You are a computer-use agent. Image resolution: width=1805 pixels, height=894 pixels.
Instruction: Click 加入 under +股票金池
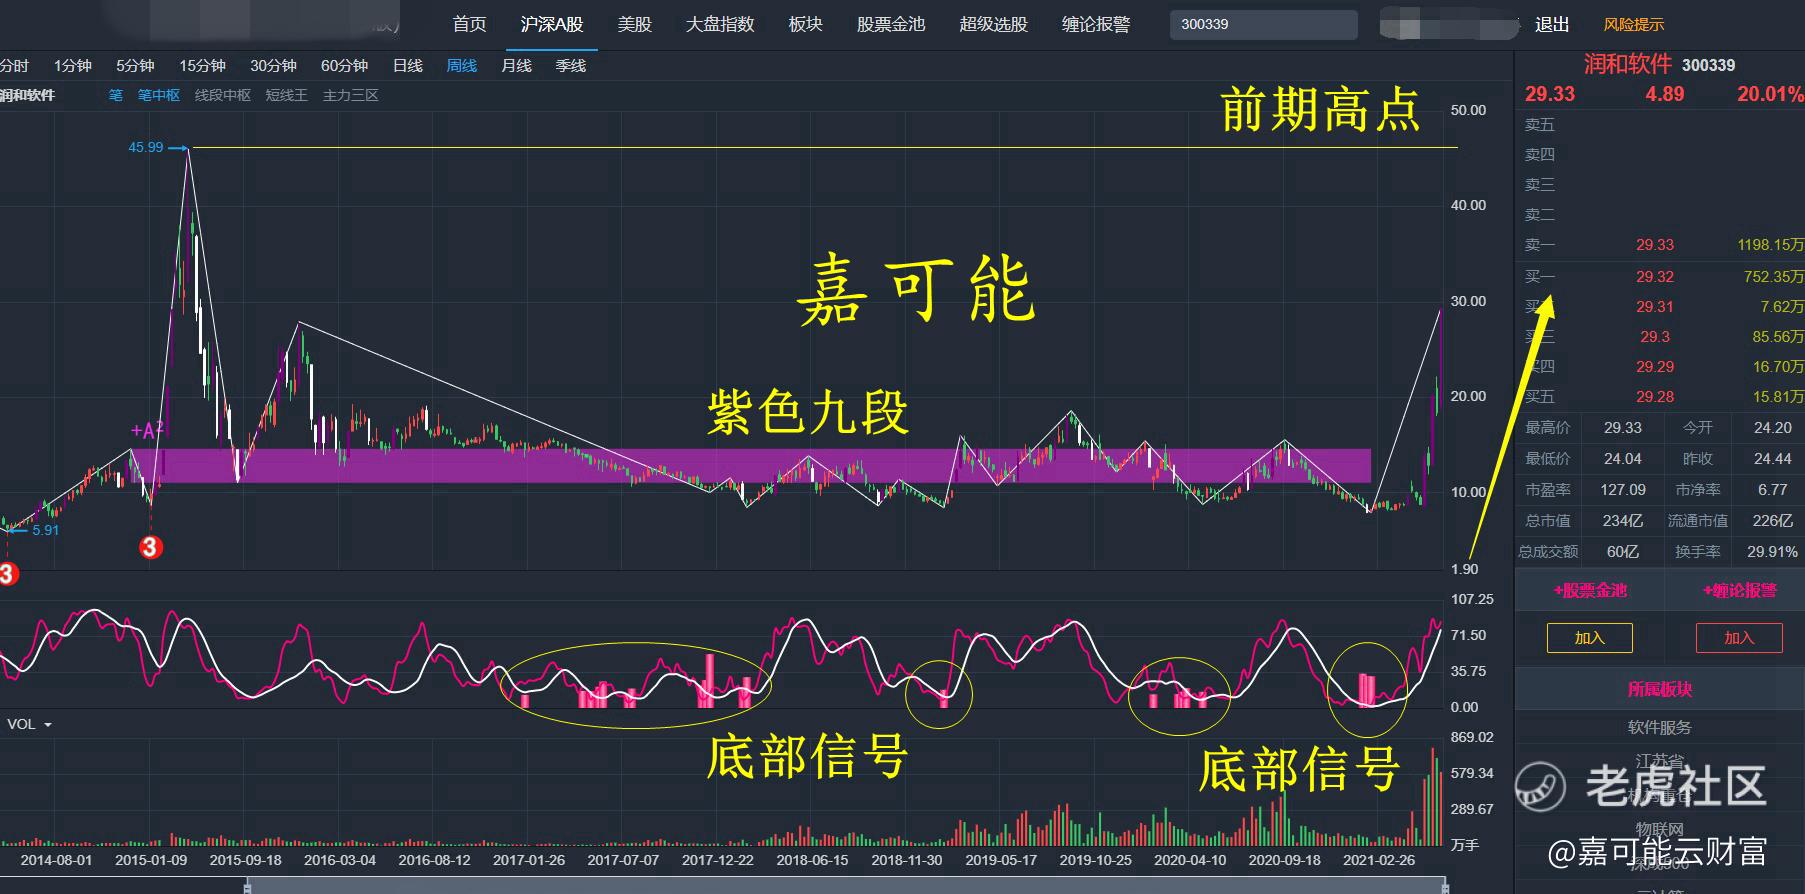1590,638
